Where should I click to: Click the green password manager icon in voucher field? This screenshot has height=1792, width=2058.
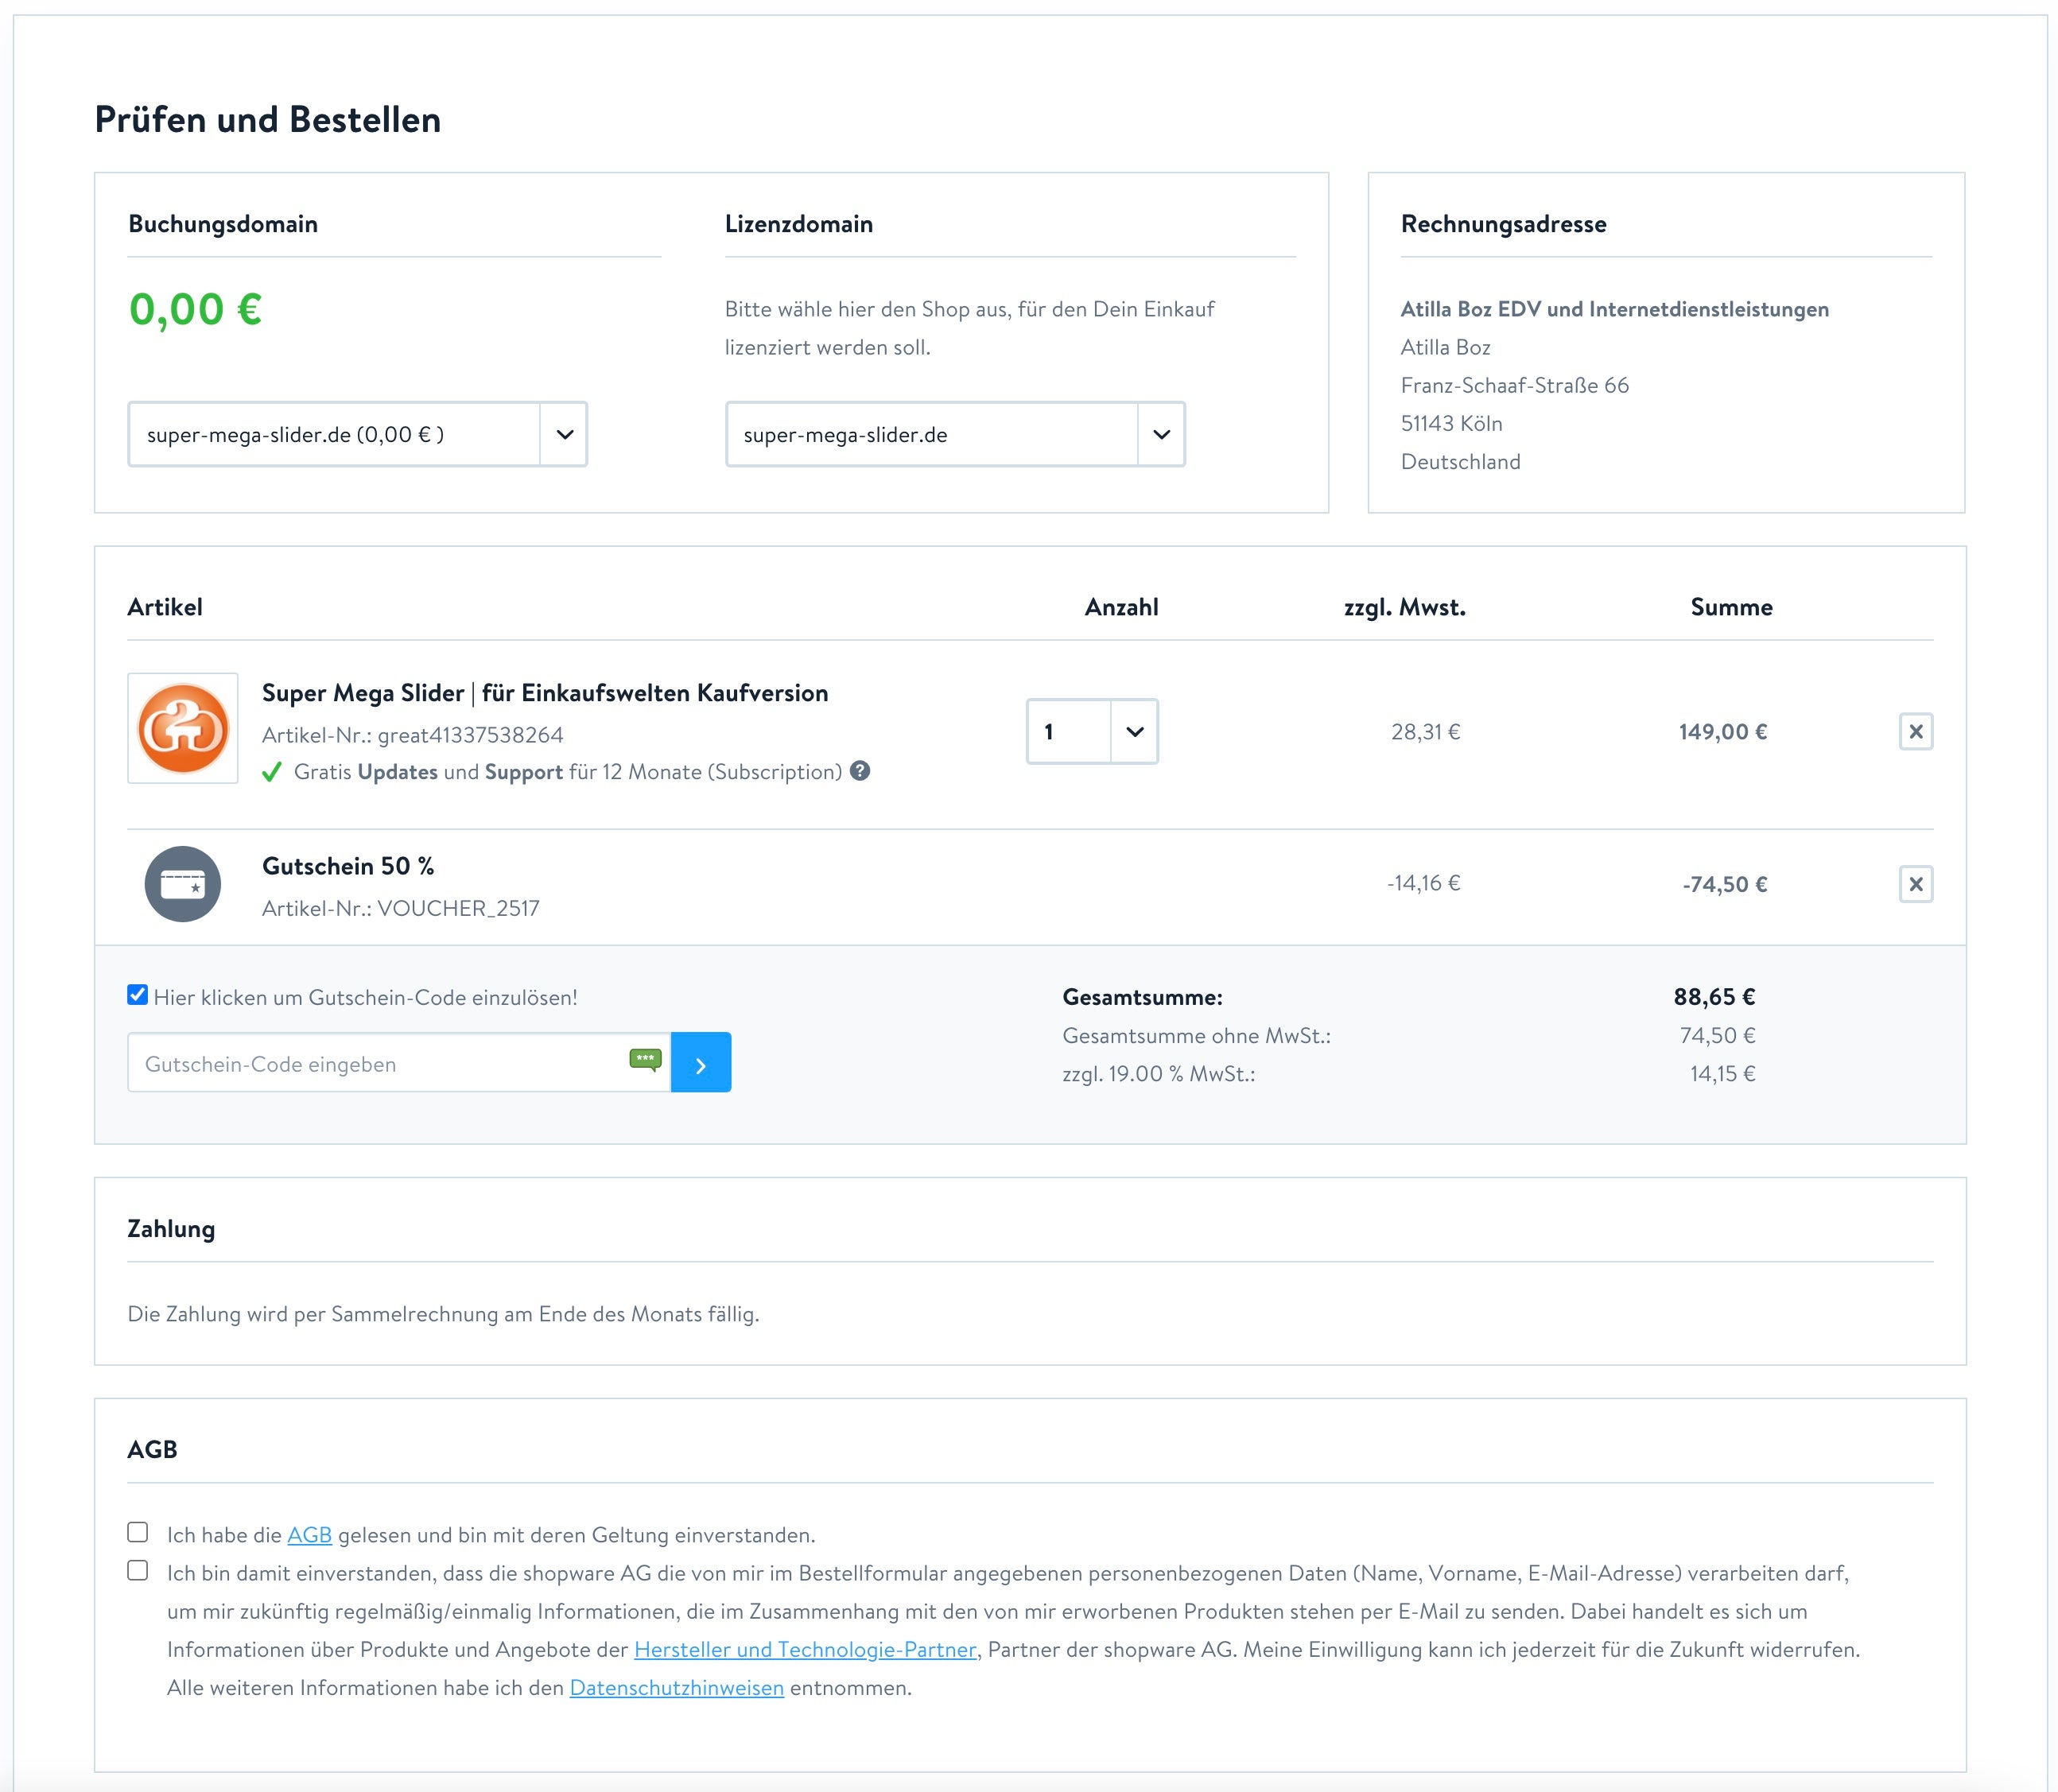point(645,1060)
